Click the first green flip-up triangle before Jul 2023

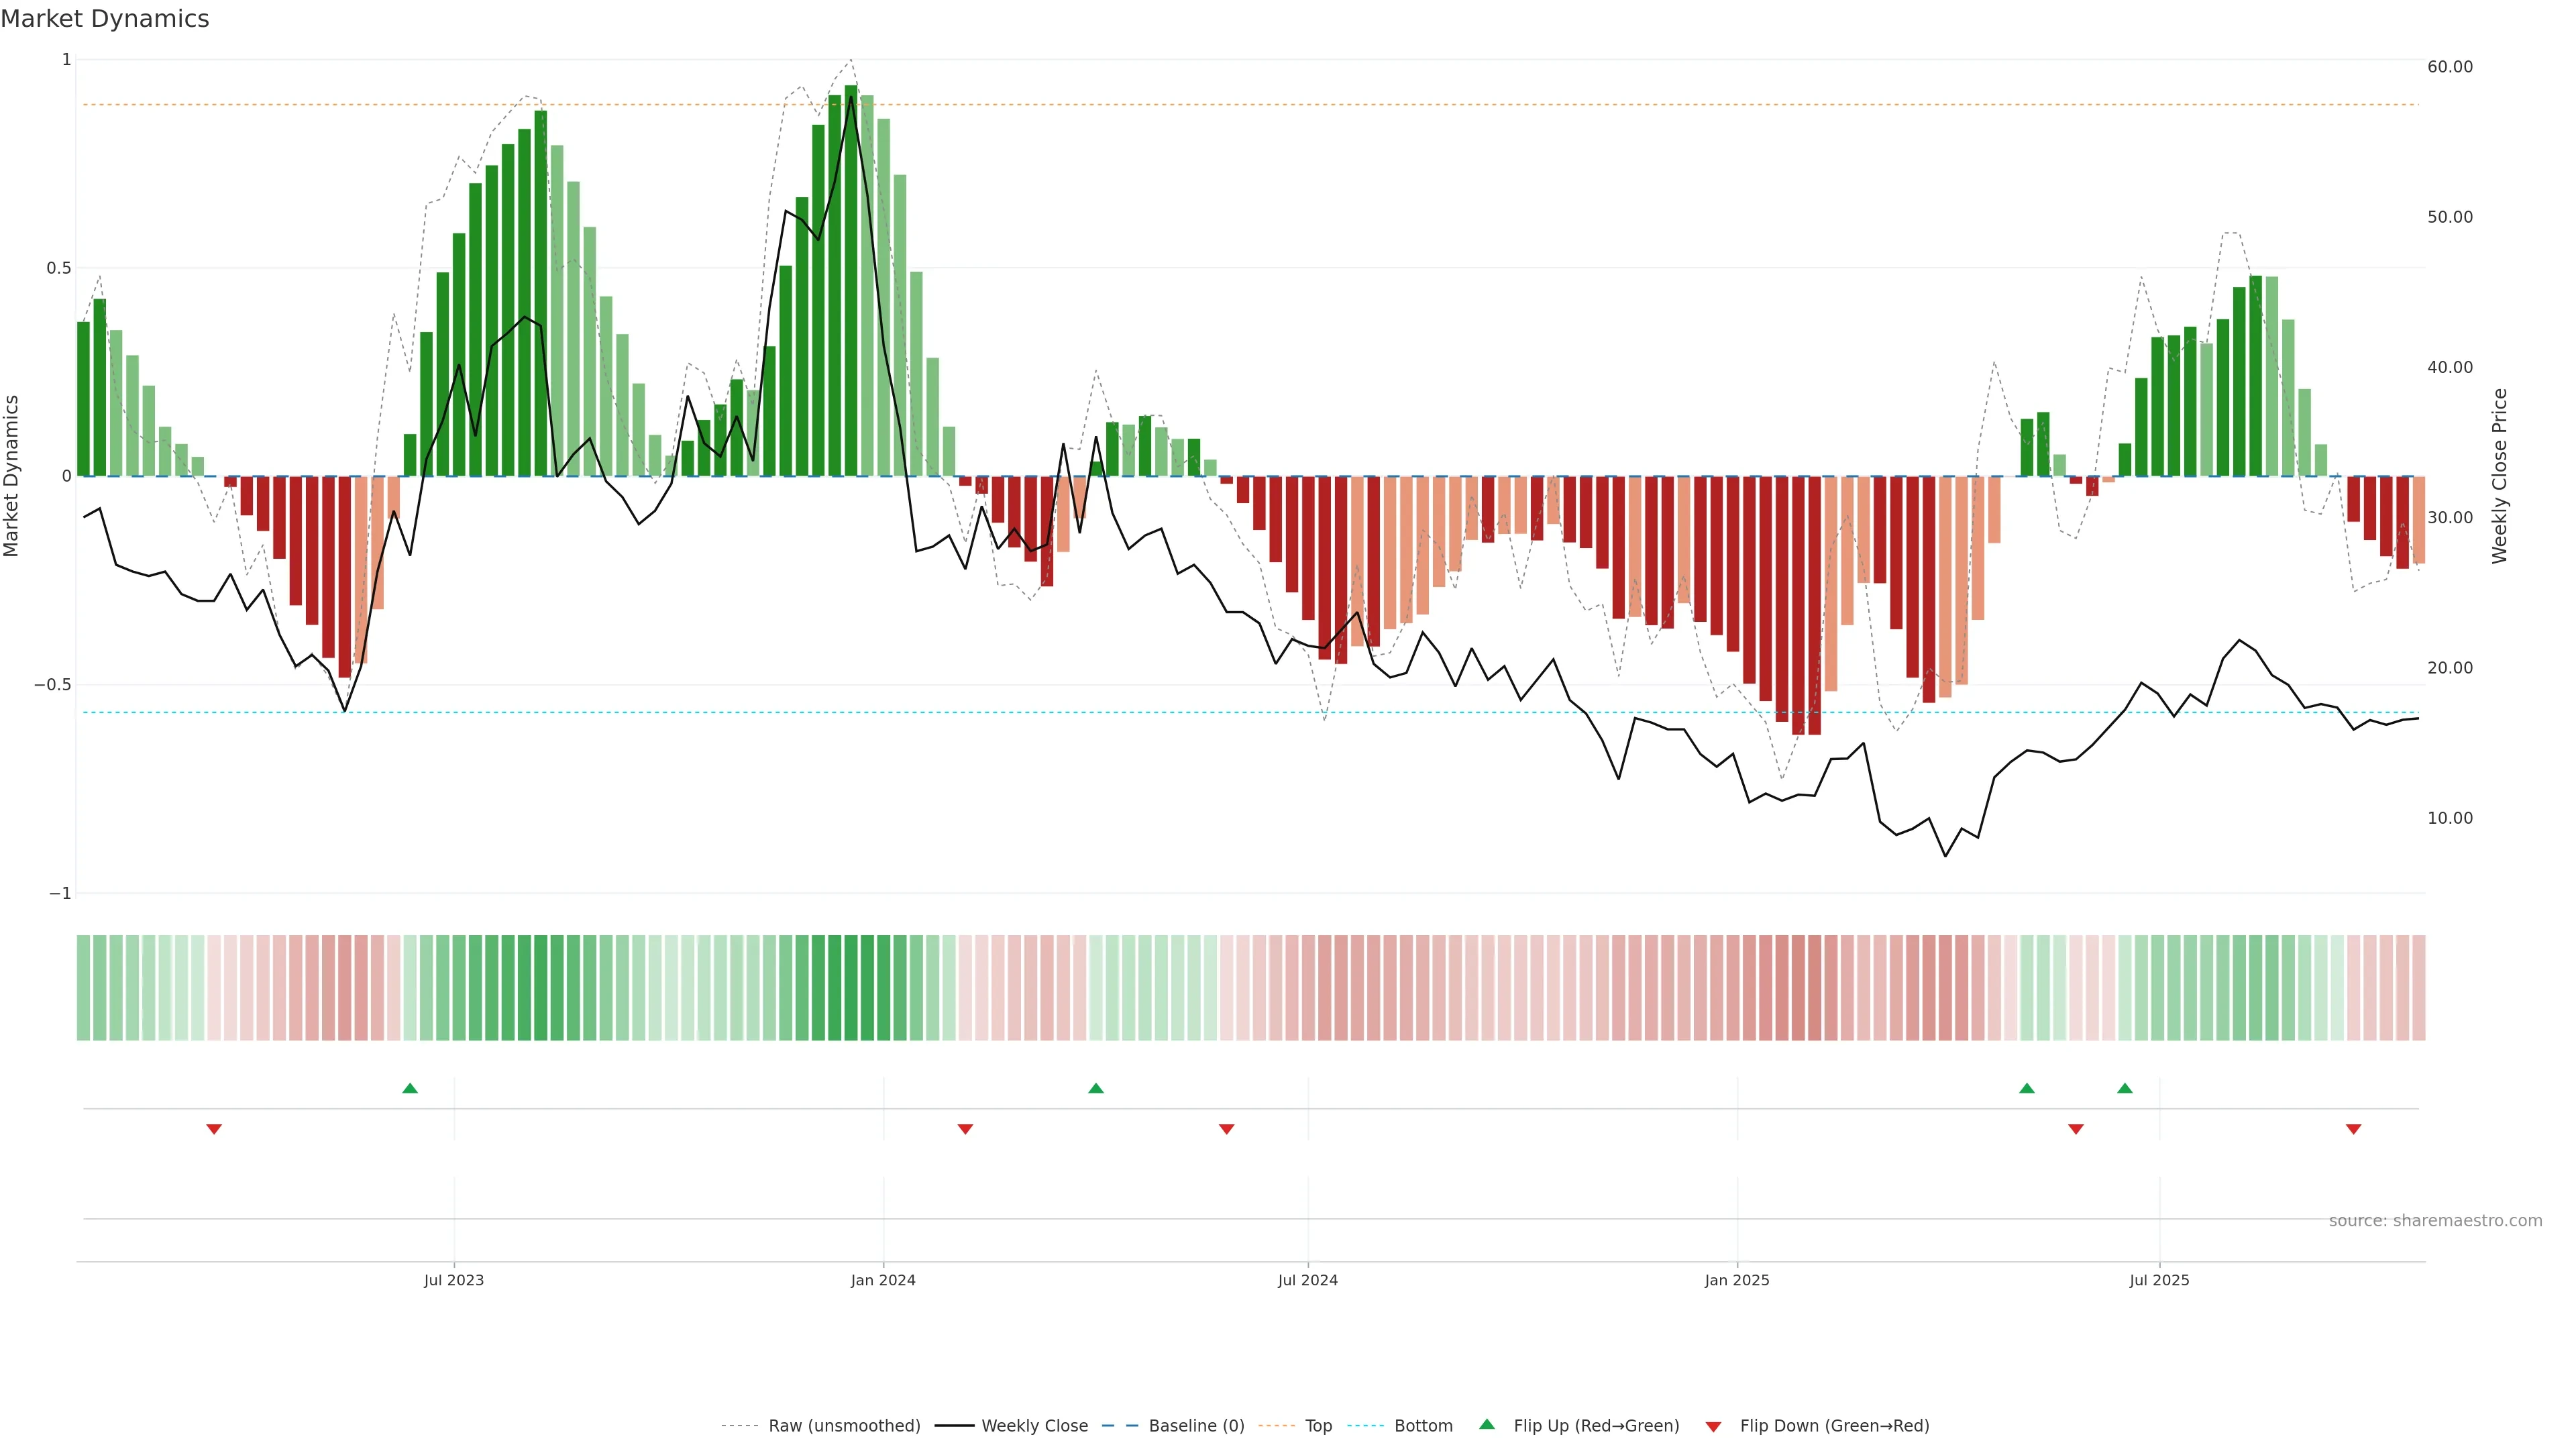pos(410,1088)
